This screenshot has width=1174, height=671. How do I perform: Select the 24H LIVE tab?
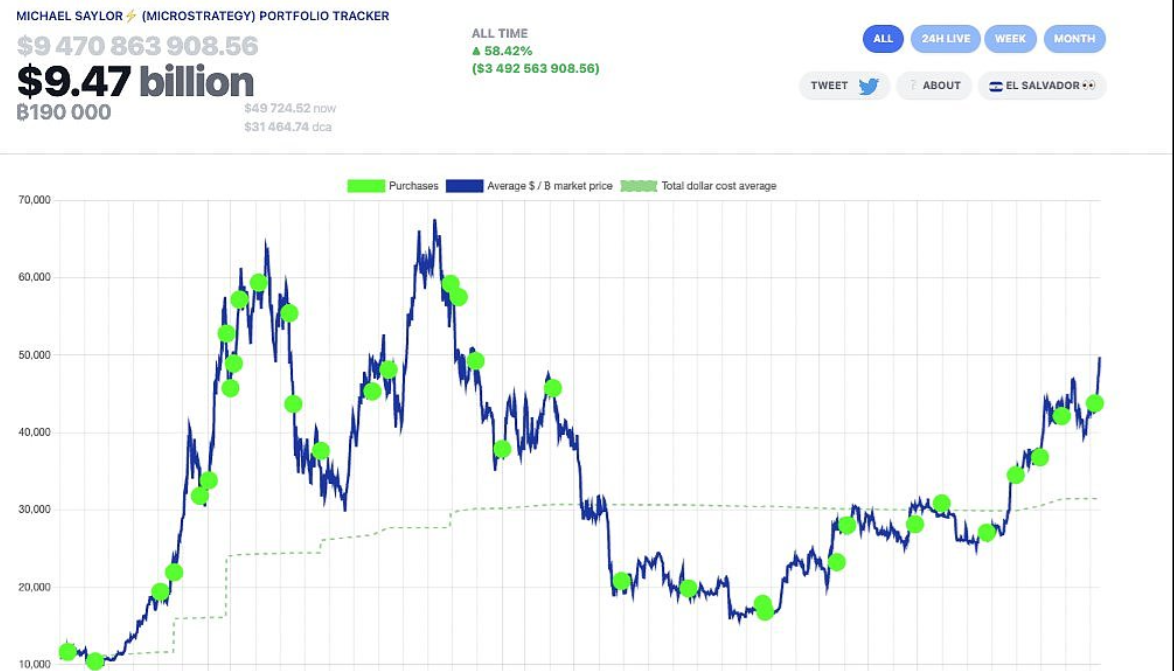945,39
